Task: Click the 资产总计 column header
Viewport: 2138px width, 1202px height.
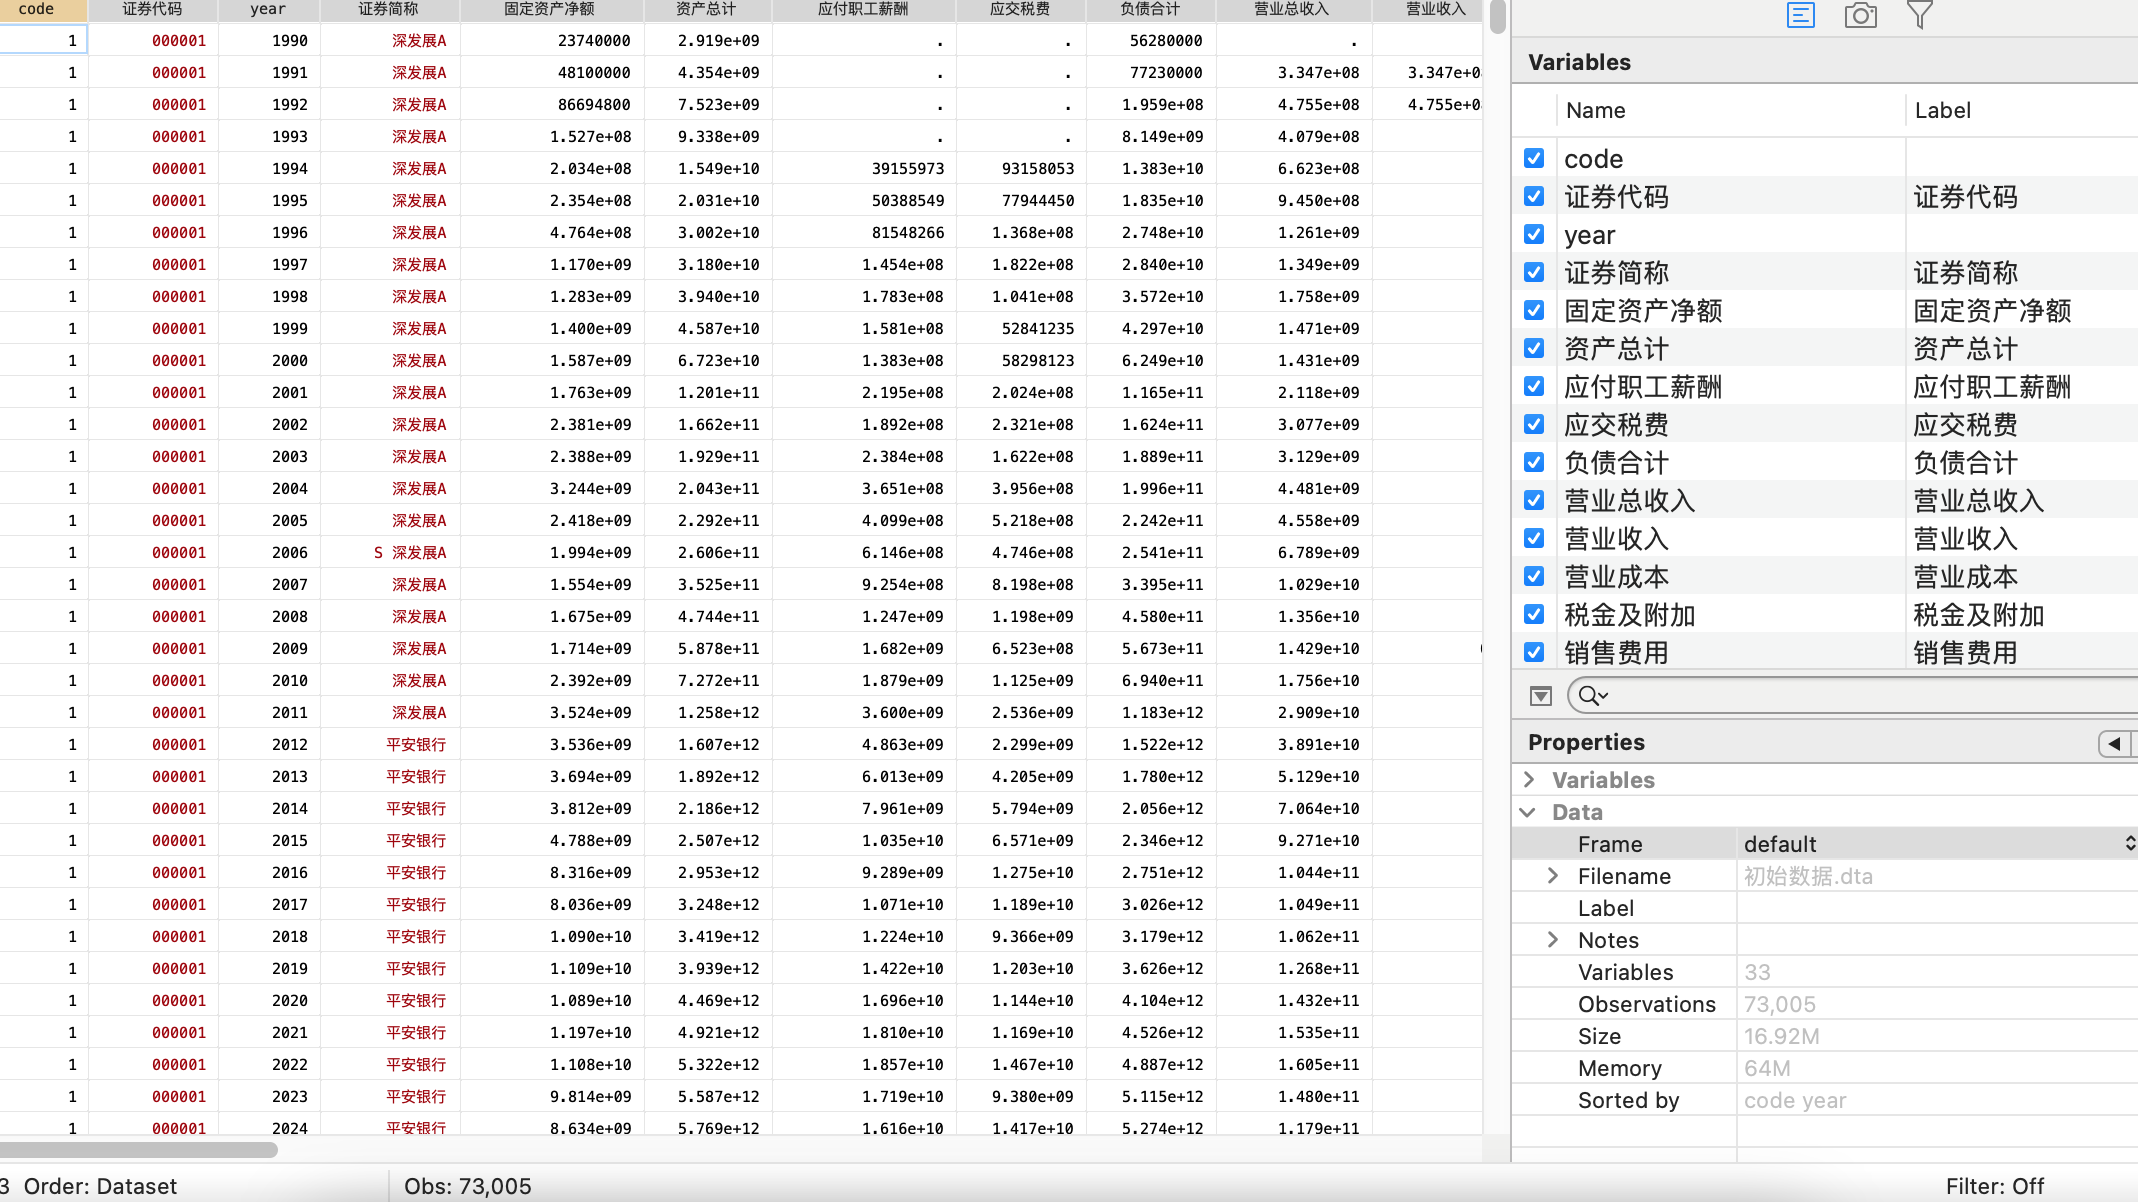Action: (706, 9)
